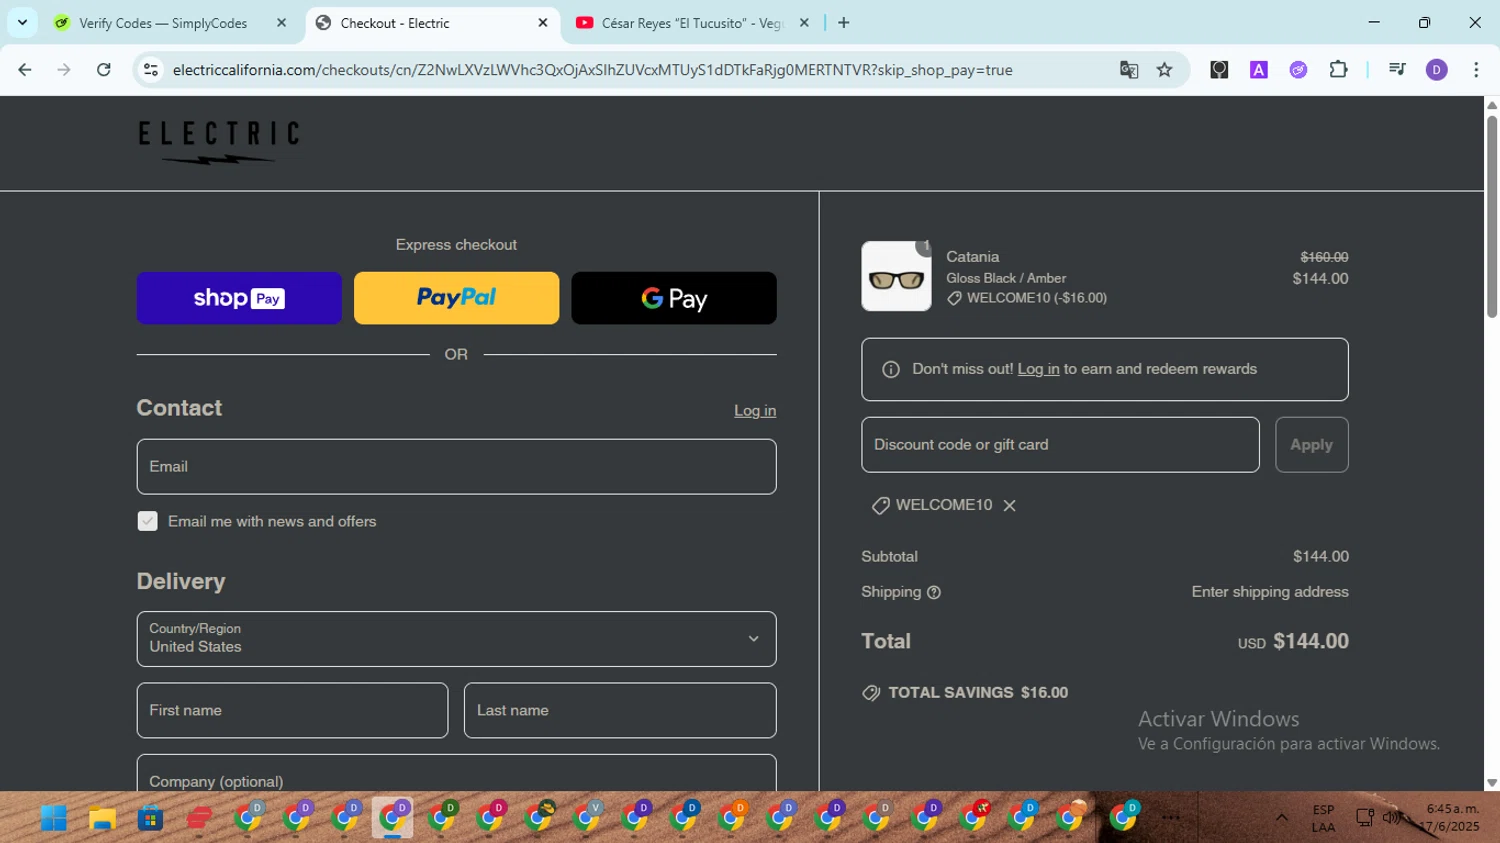
Task: Open Log in link beside Contact
Action: pos(755,411)
